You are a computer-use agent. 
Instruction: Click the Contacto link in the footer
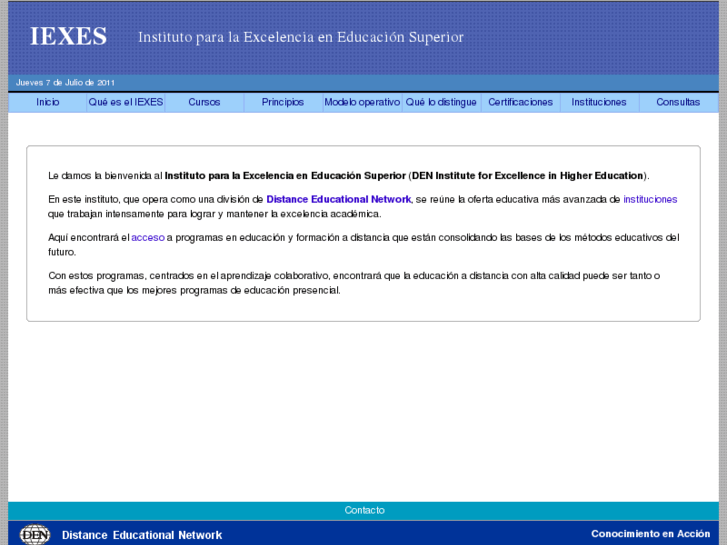(x=364, y=510)
